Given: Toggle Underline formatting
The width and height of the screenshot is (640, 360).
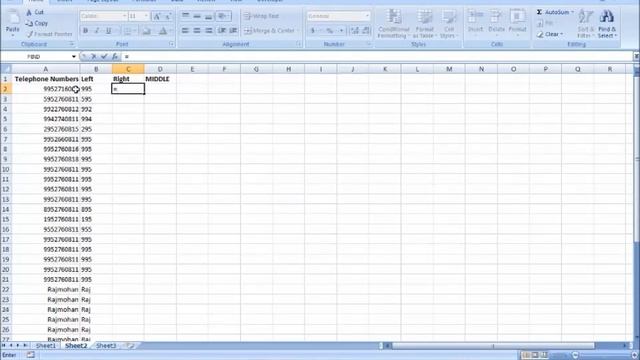Looking at the screenshot, I should pyautogui.click(x=108, y=31).
